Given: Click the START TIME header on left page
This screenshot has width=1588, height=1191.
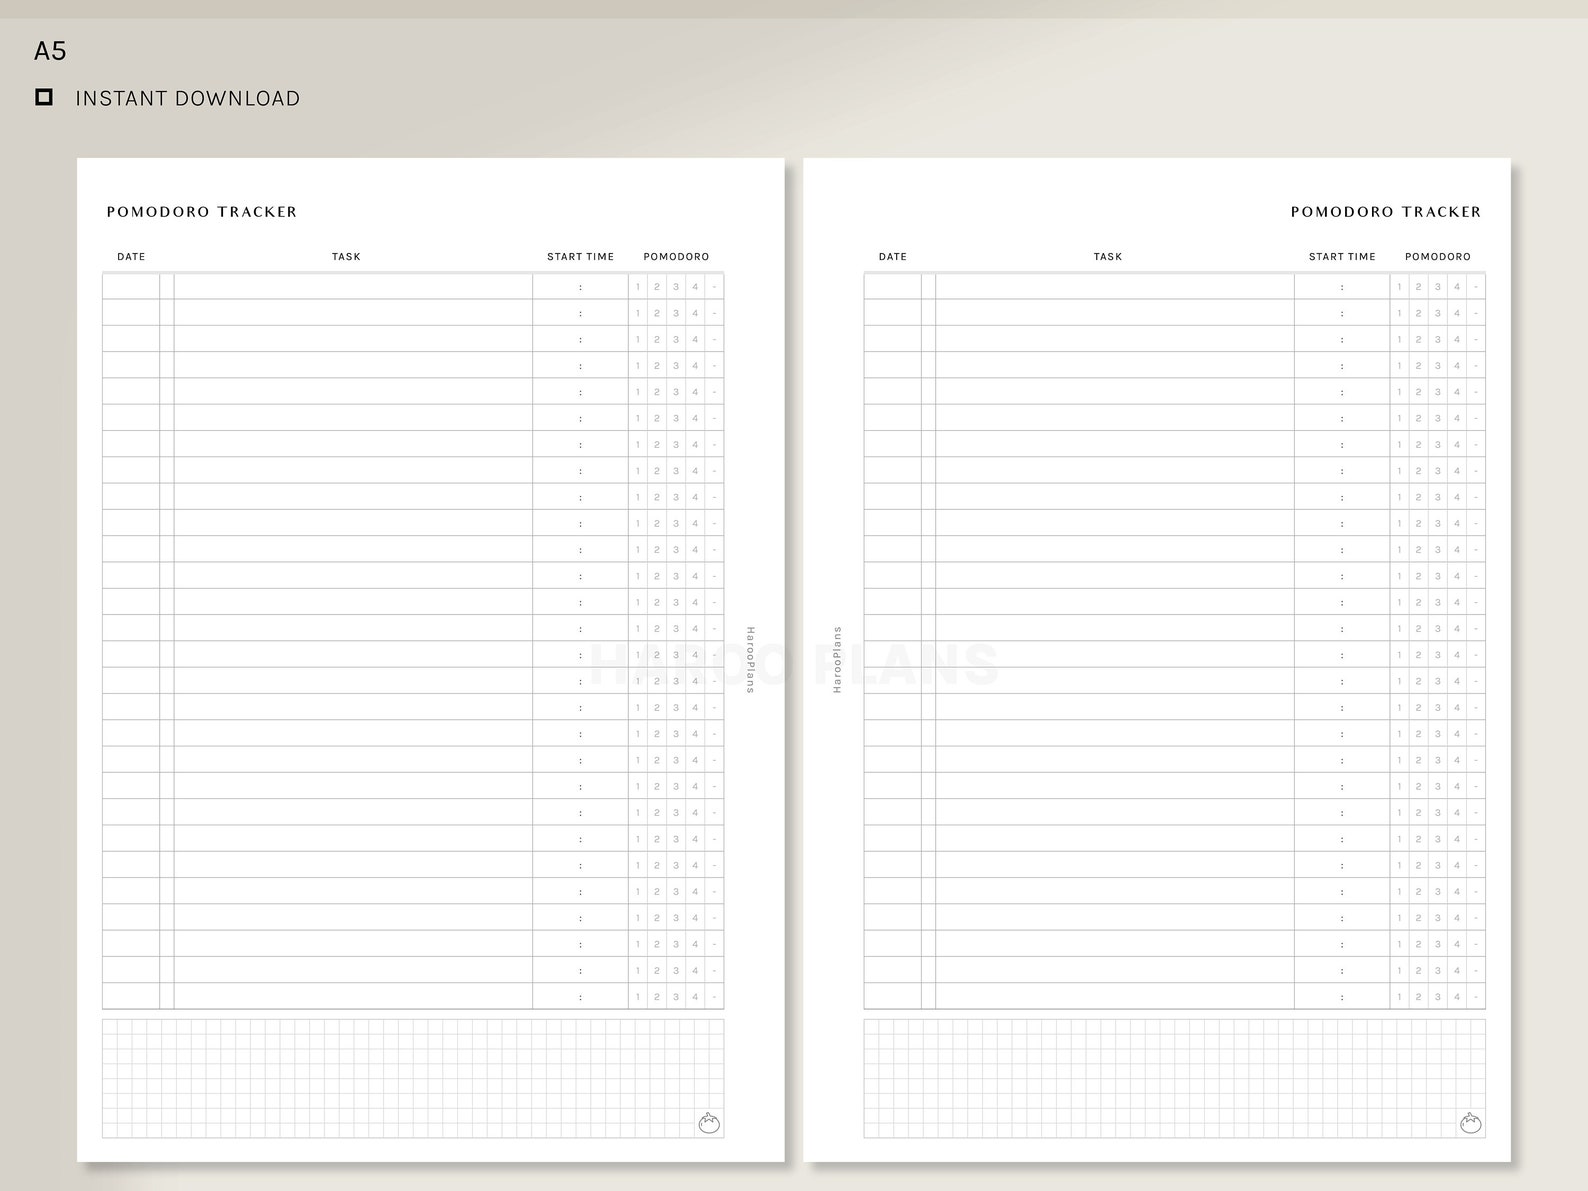Looking at the screenshot, I should (x=581, y=257).
